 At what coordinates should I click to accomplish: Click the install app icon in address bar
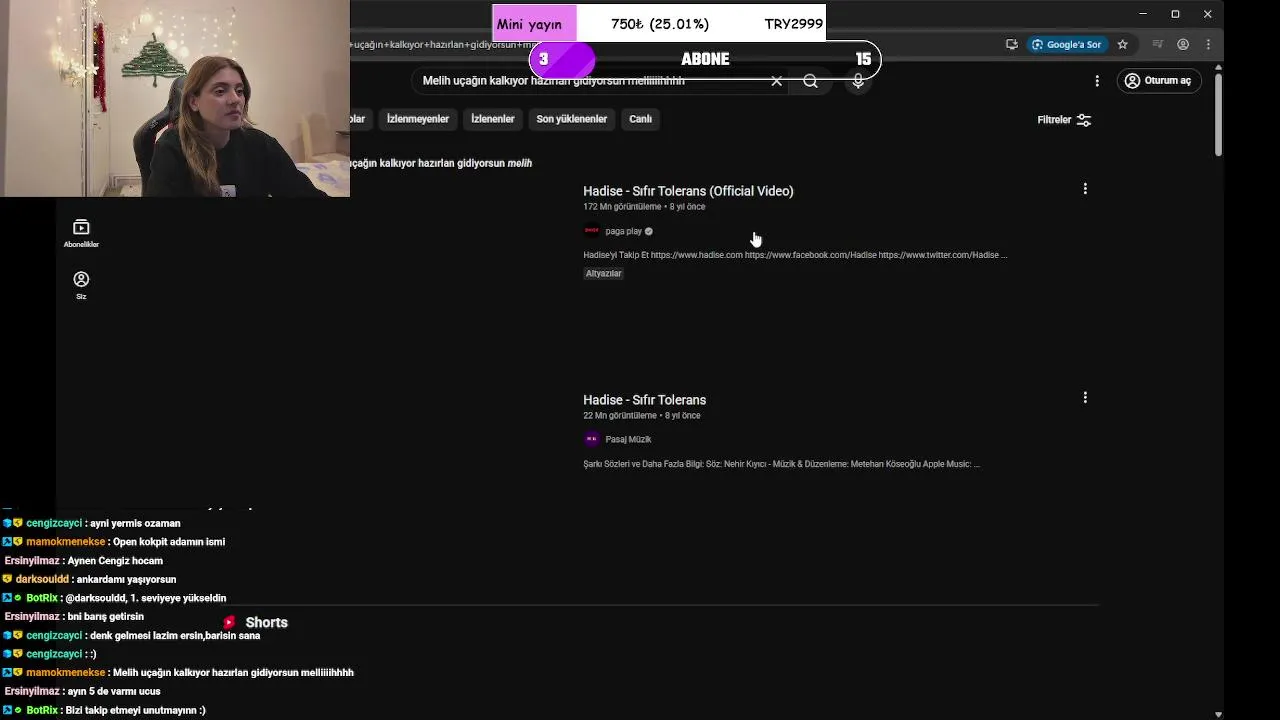[x=1012, y=44]
